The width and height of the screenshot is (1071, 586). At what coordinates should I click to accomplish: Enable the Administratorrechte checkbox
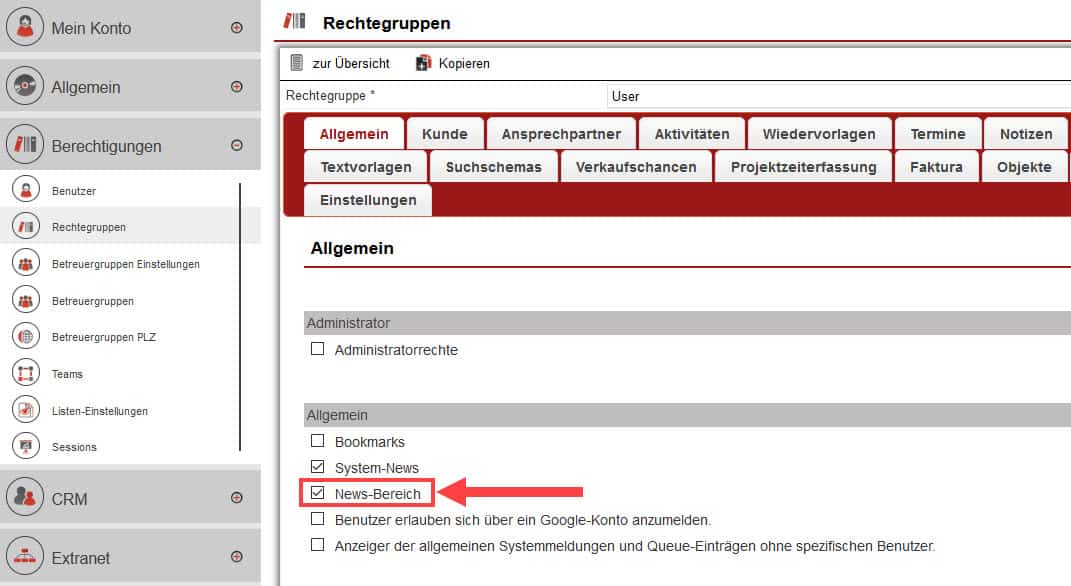(318, 350)
